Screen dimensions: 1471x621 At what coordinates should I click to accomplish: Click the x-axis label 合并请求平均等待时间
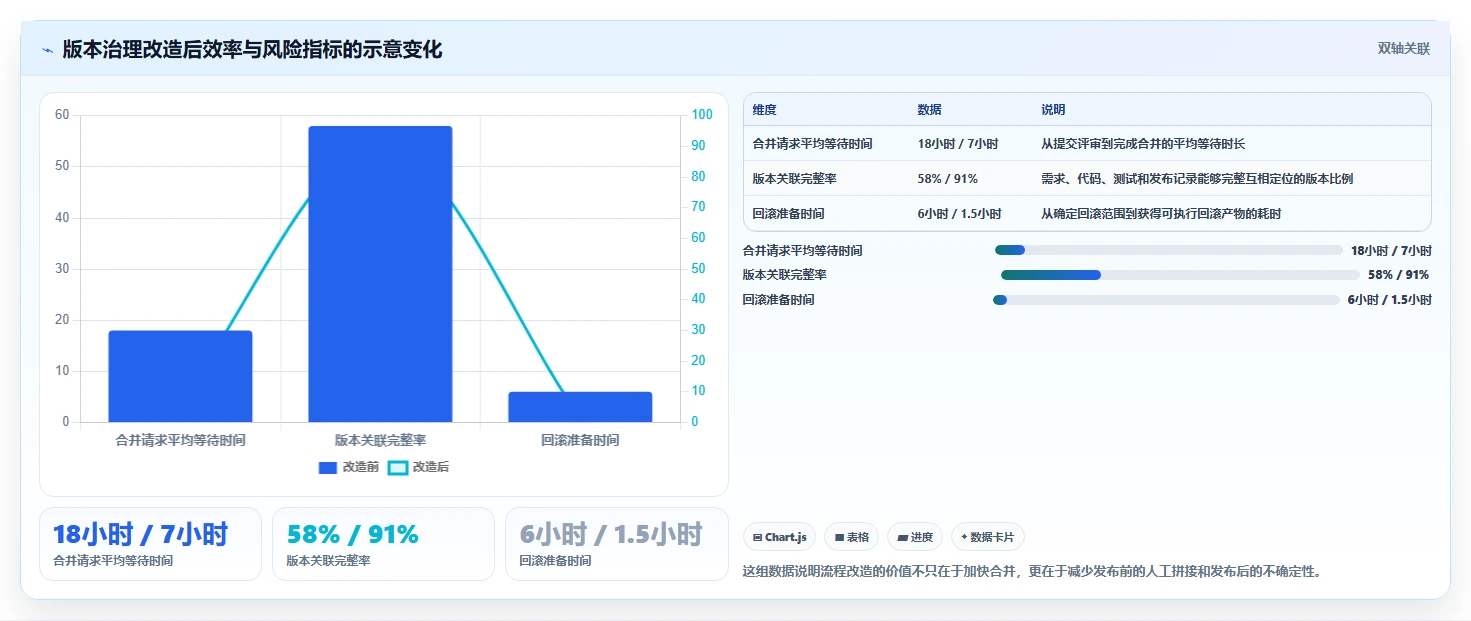coord(180,440)
